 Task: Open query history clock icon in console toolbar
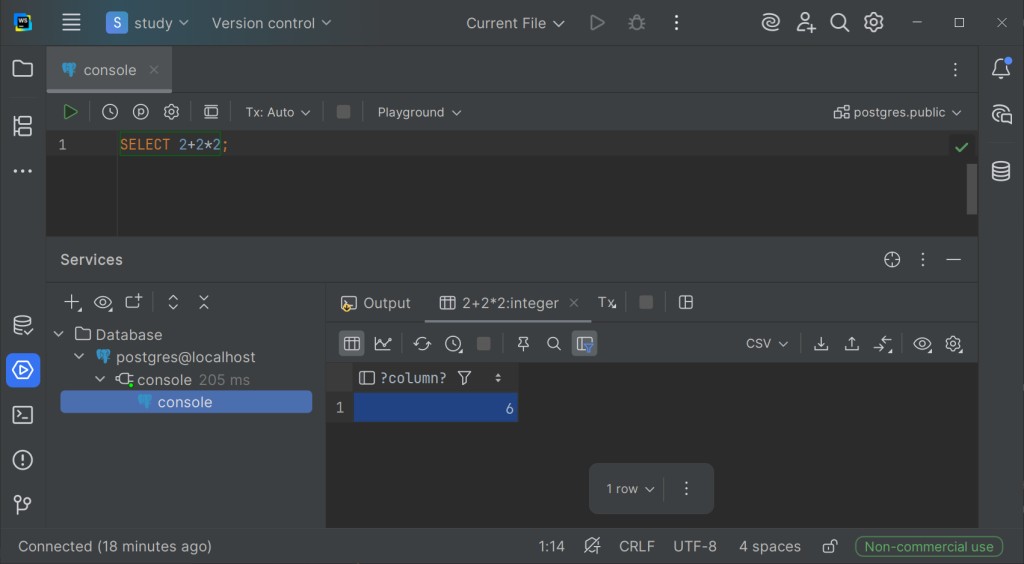click(x=110, y=112)
